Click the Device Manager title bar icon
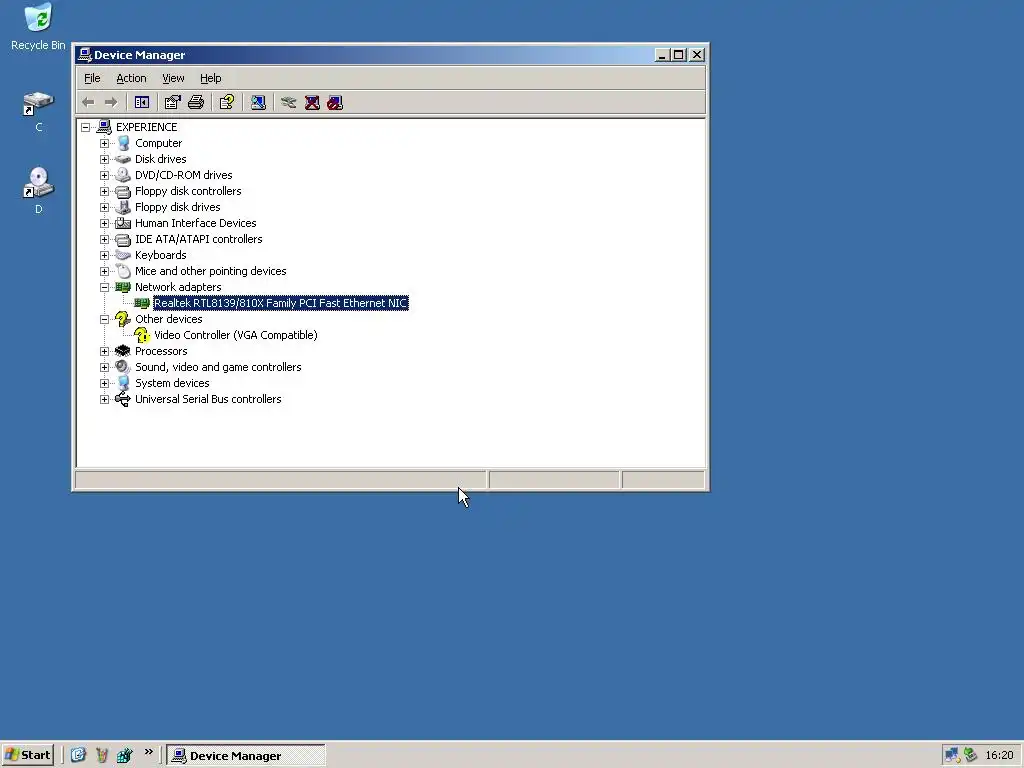1024x768 pixels. click(84, 55)
